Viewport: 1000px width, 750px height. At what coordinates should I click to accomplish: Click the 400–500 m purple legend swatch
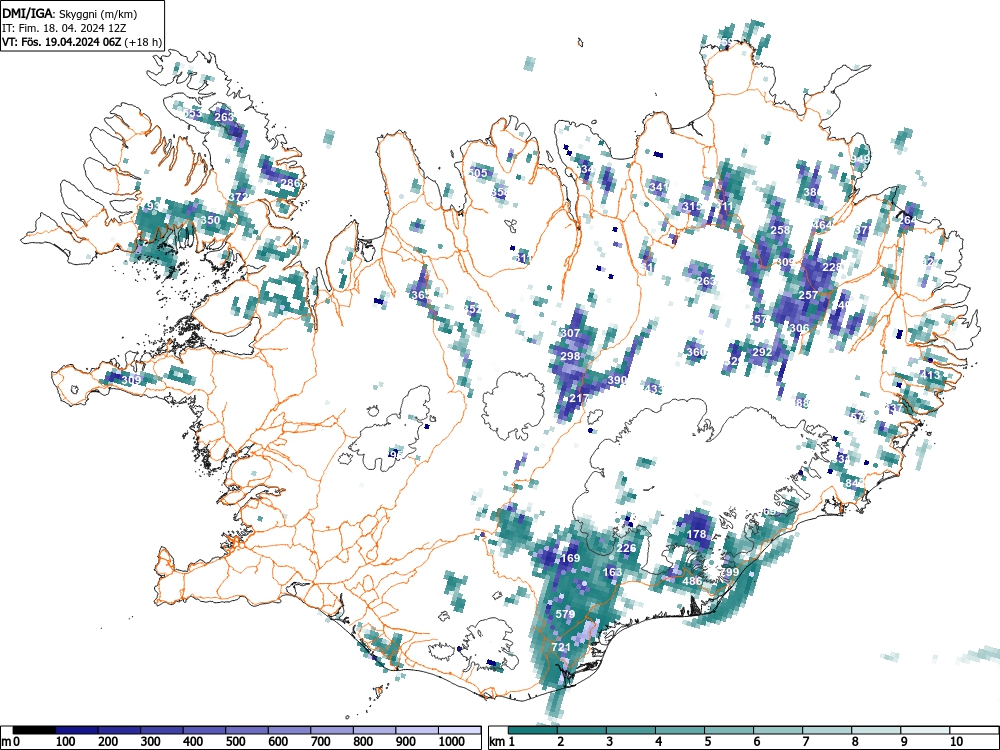(x=205, y=730)
